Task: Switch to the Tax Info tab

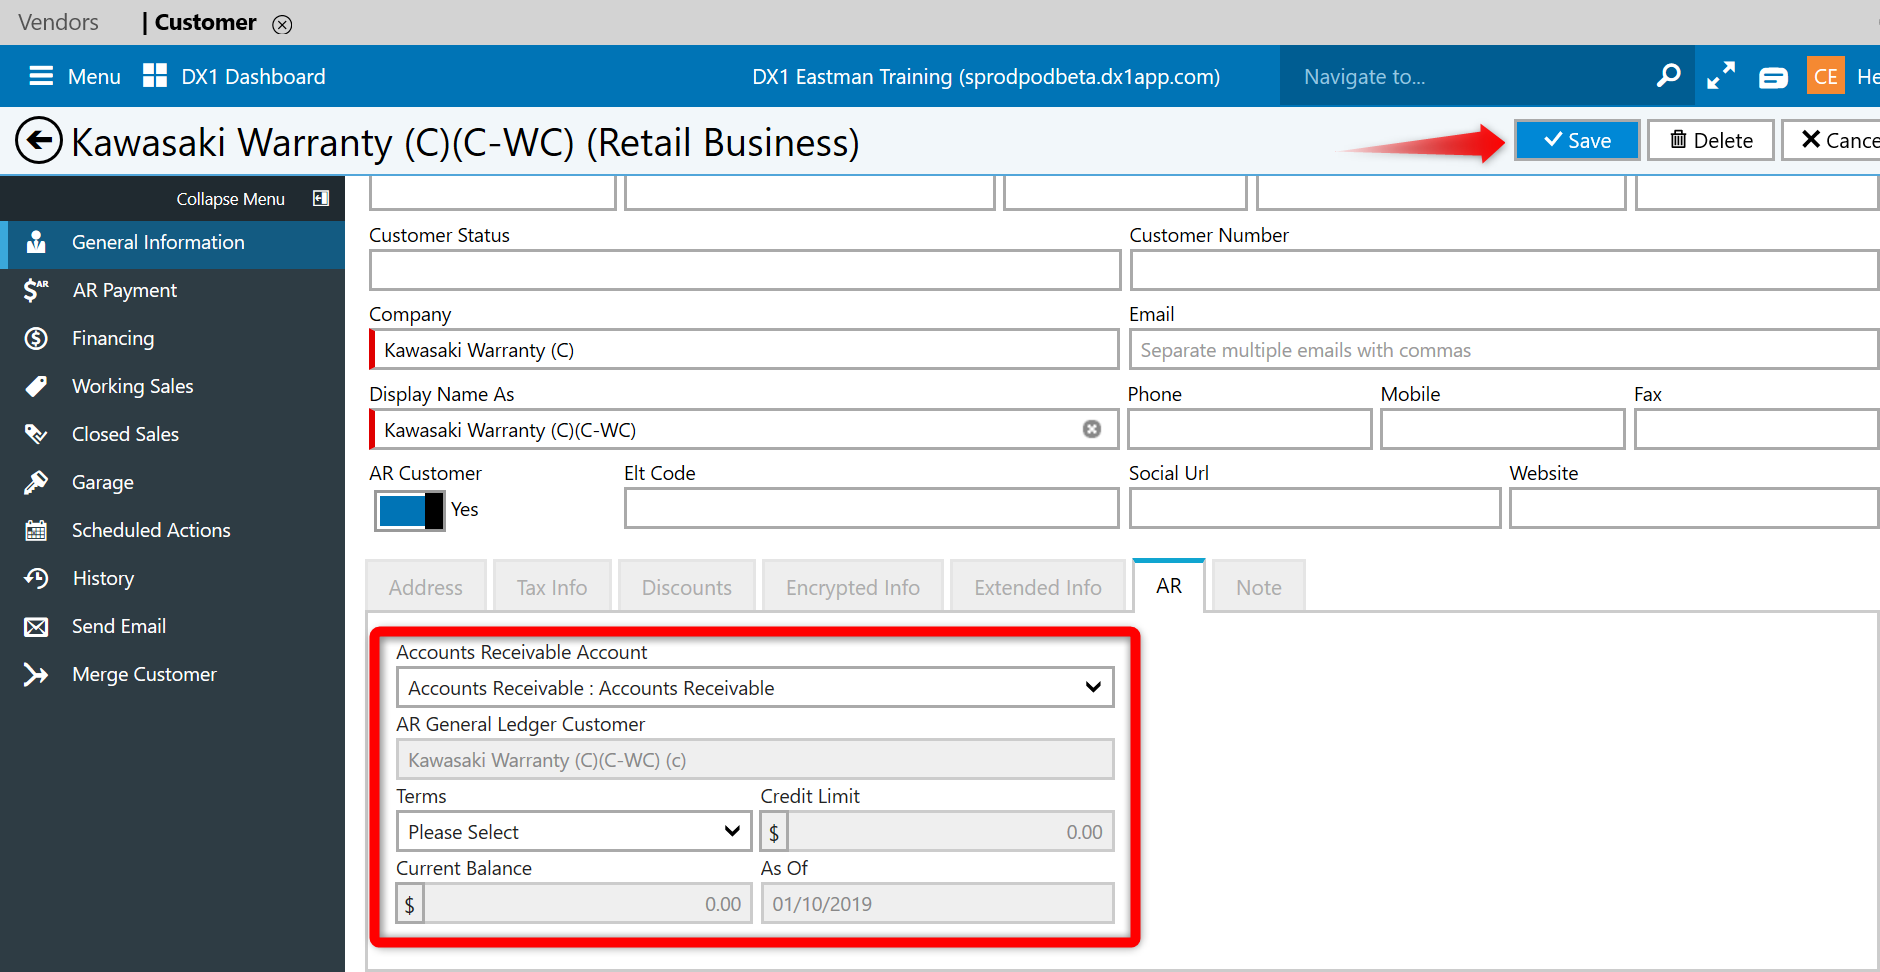Action: 552,587
